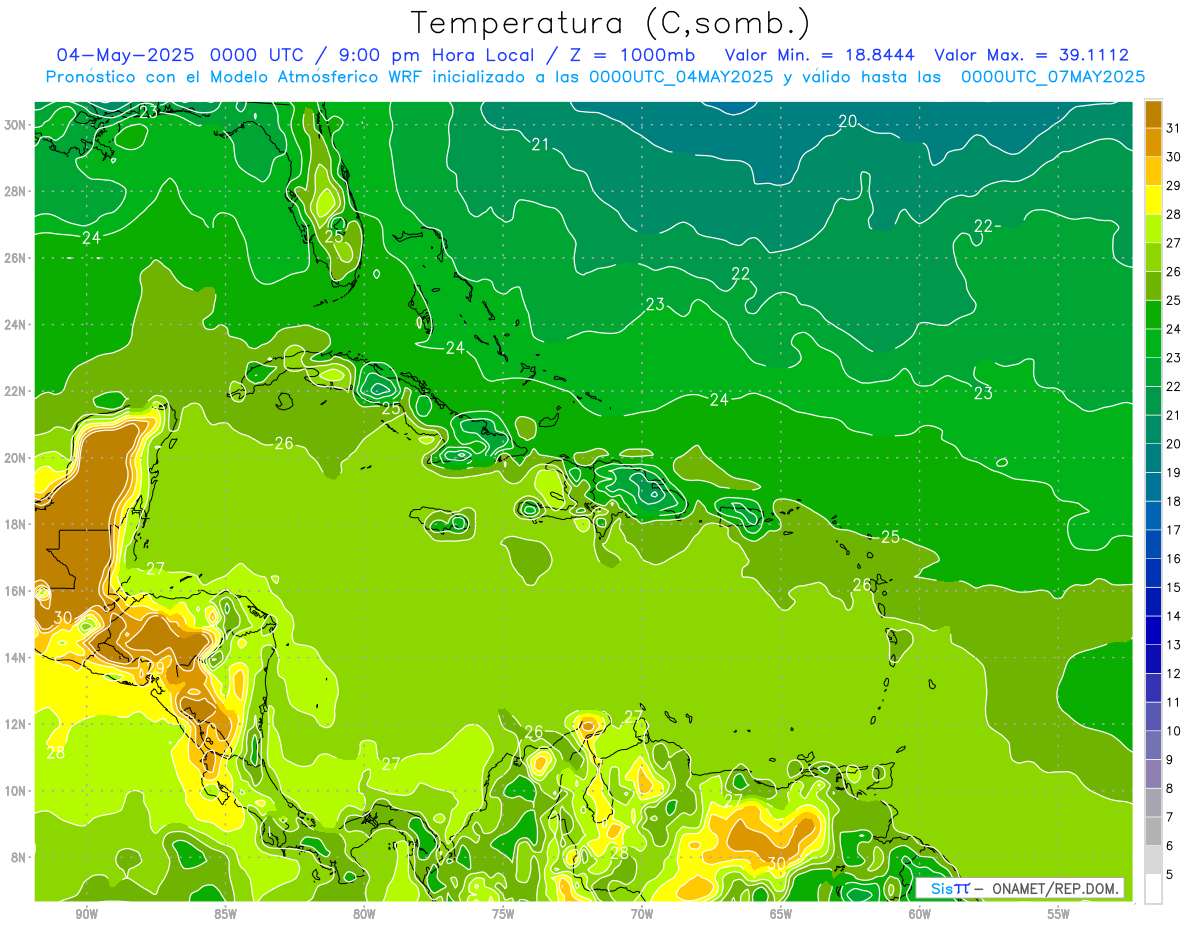Click the '65W' longitude axis label
Viewport: 1200px width, 927px height.
coord(781,913)
